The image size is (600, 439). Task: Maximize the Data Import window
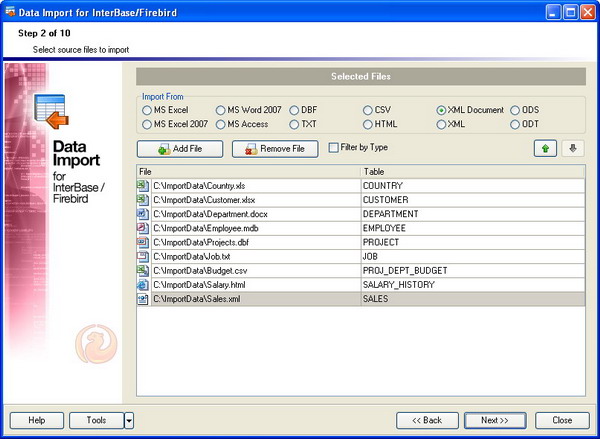571,12
